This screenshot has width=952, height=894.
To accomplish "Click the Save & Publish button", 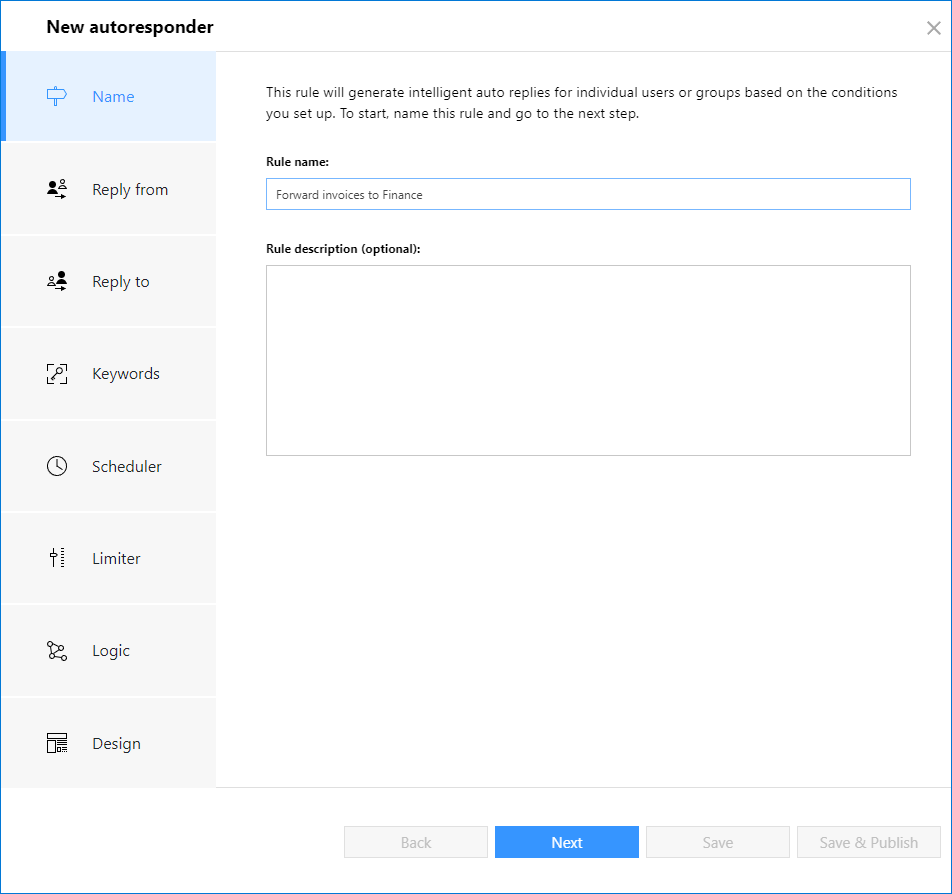I will point(869,842).
